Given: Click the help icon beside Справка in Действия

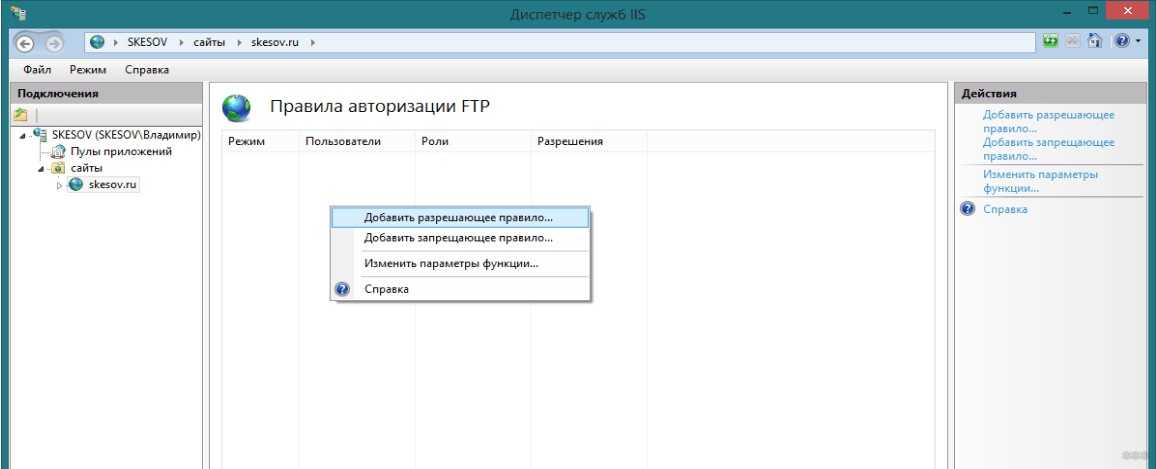Looking at the screenshot, I should (967, 209).
